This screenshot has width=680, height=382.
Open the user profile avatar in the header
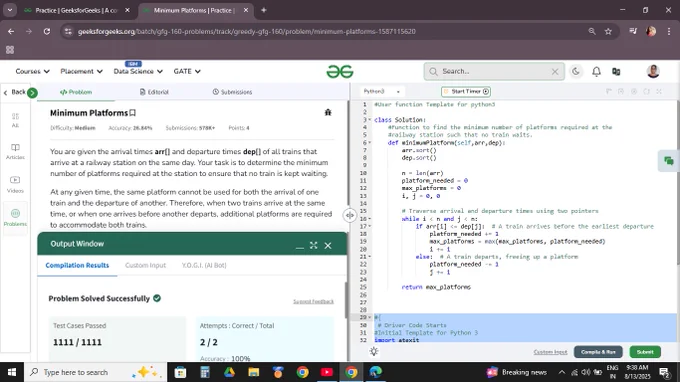click(x=653, y=71)
